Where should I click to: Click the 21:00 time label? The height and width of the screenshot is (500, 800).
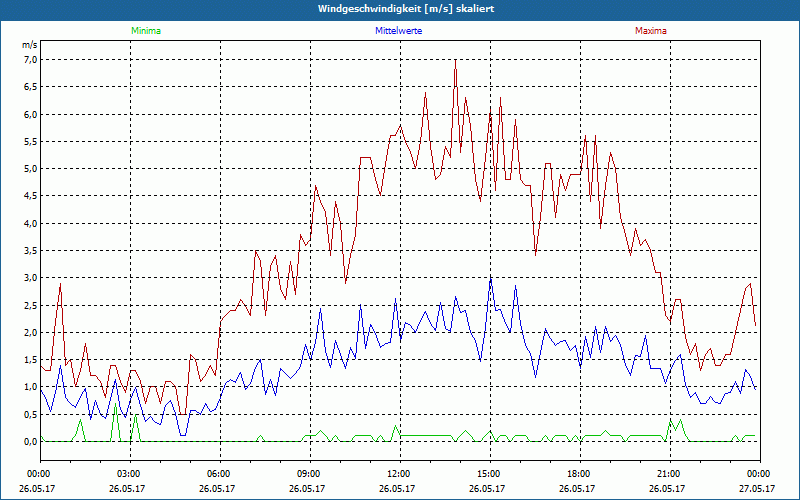click(670, 474)
